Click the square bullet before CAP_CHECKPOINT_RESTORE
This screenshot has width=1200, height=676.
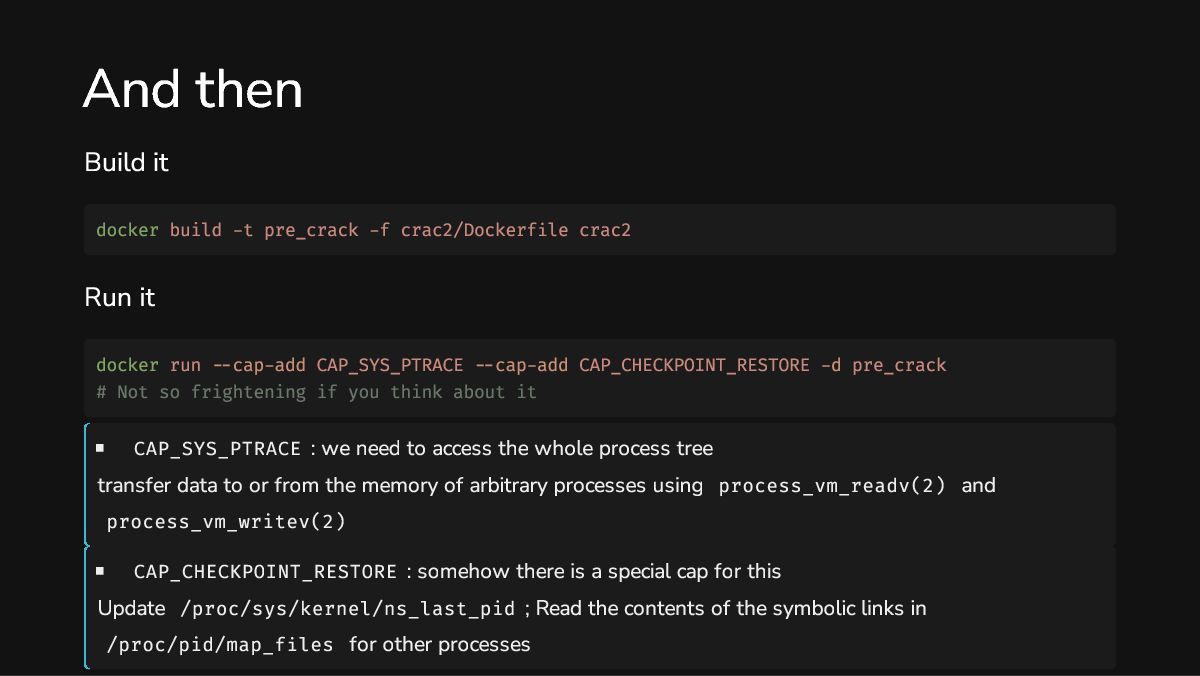click(x=100, y=571)
